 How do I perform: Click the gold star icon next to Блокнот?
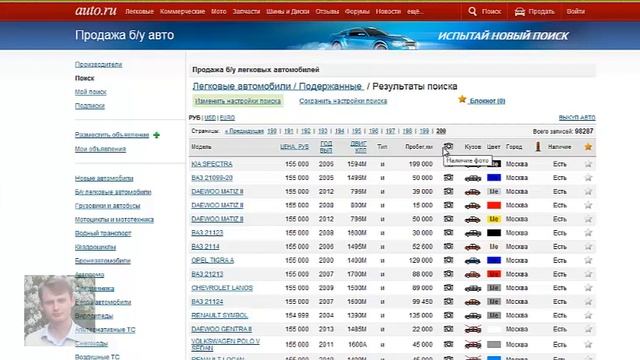click(462, 99)
